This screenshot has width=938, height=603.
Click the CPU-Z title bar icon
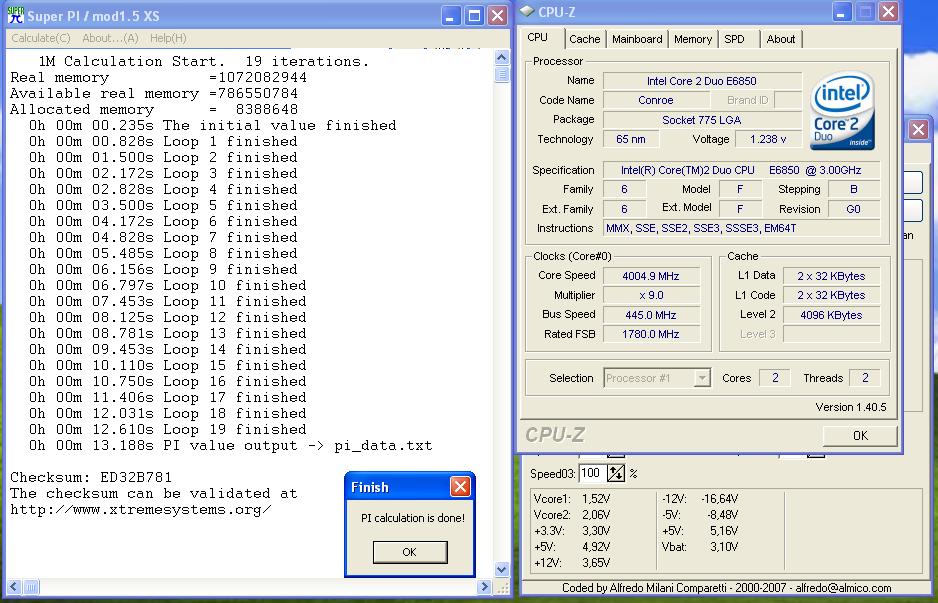pyautogui.click(x=527, y=11)
